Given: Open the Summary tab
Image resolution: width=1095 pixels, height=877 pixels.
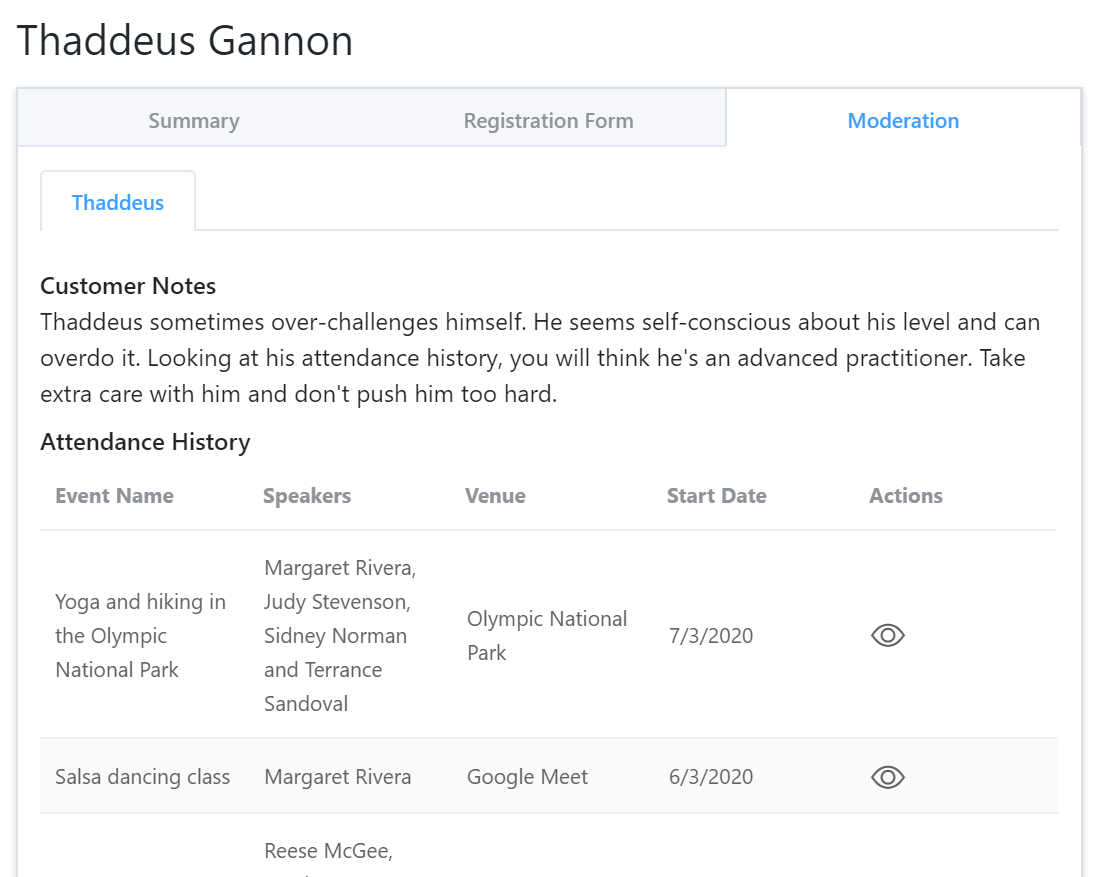Looking at the screenshot, I should (x=194, y=121).
